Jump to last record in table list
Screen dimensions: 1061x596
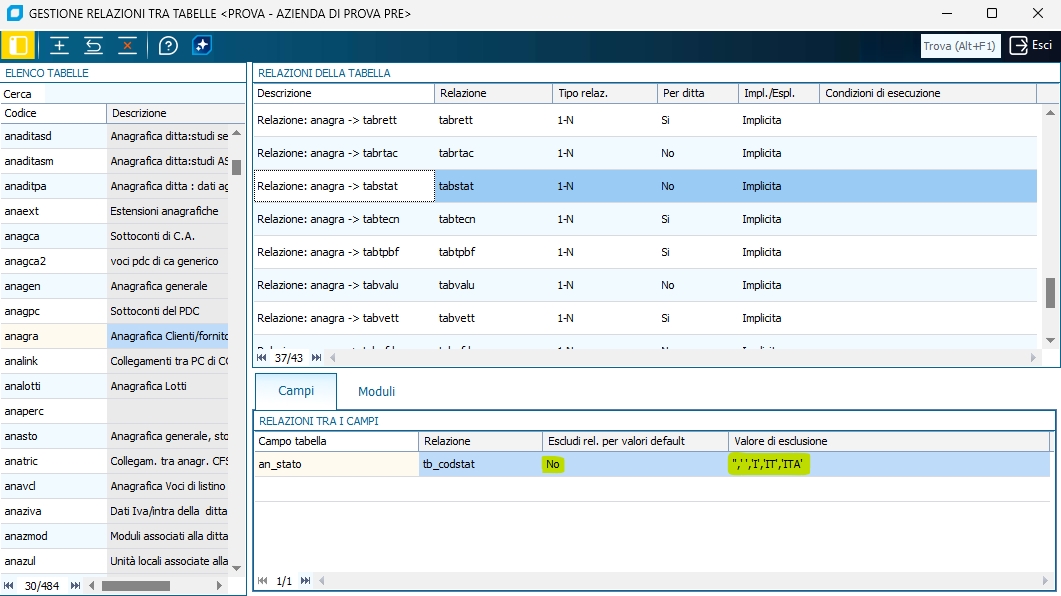point(75,585)
